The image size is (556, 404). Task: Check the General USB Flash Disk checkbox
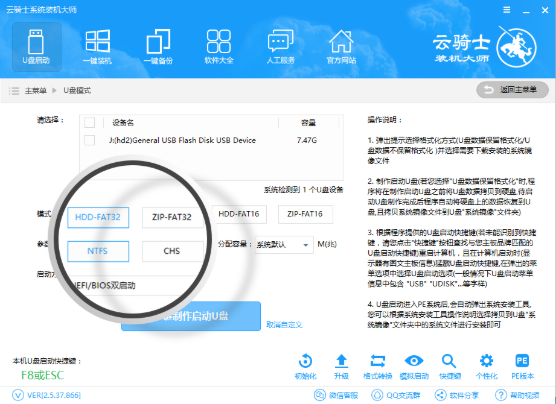click(x=89, y=140)
